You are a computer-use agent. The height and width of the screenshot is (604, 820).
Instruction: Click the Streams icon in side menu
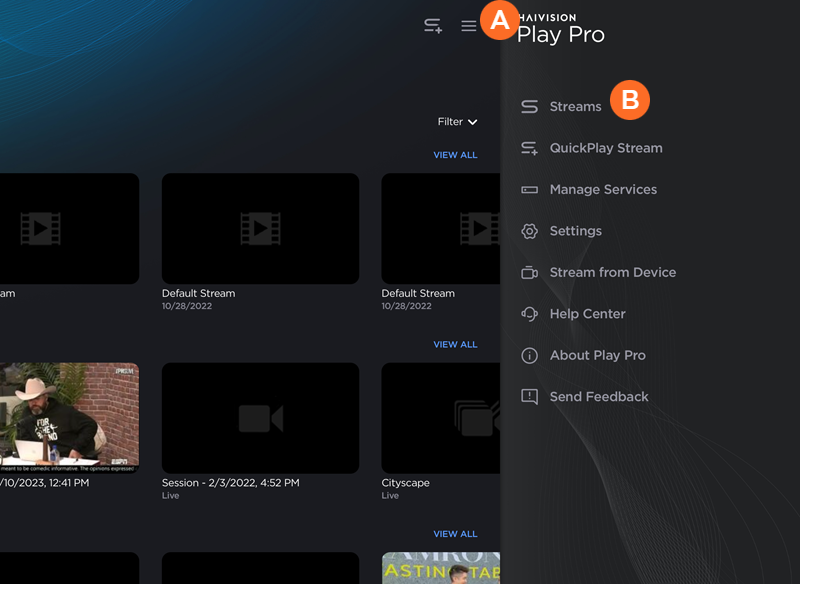(530, 107)
